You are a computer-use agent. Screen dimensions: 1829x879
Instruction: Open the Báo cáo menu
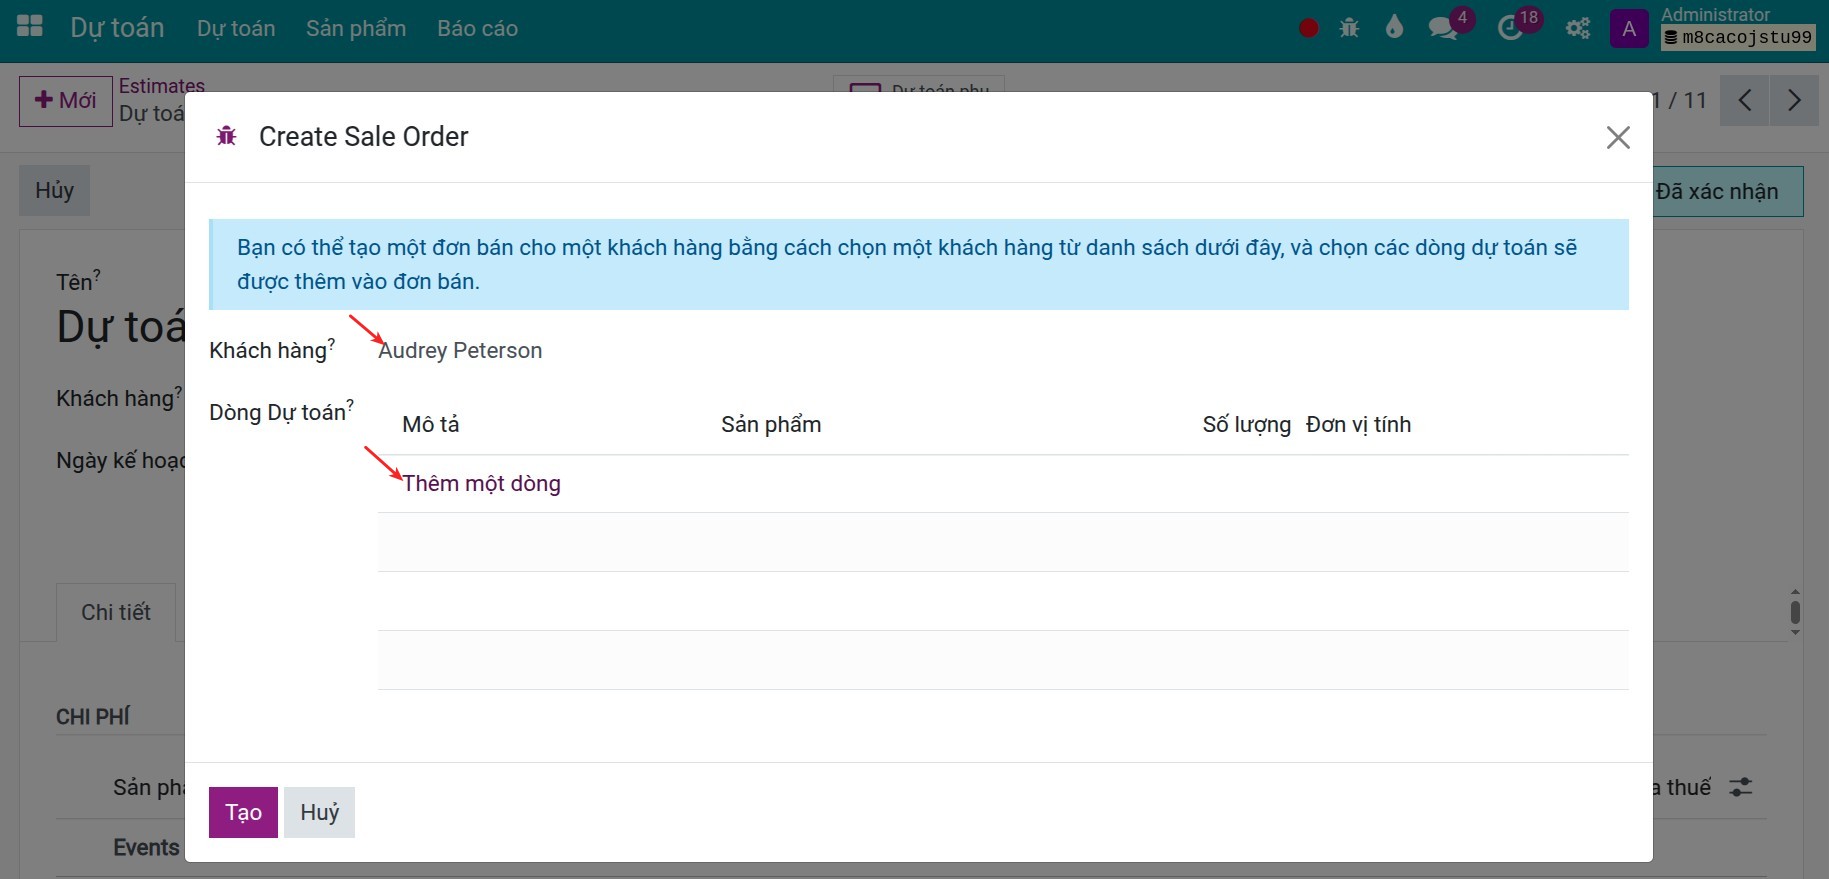[477, 29]
